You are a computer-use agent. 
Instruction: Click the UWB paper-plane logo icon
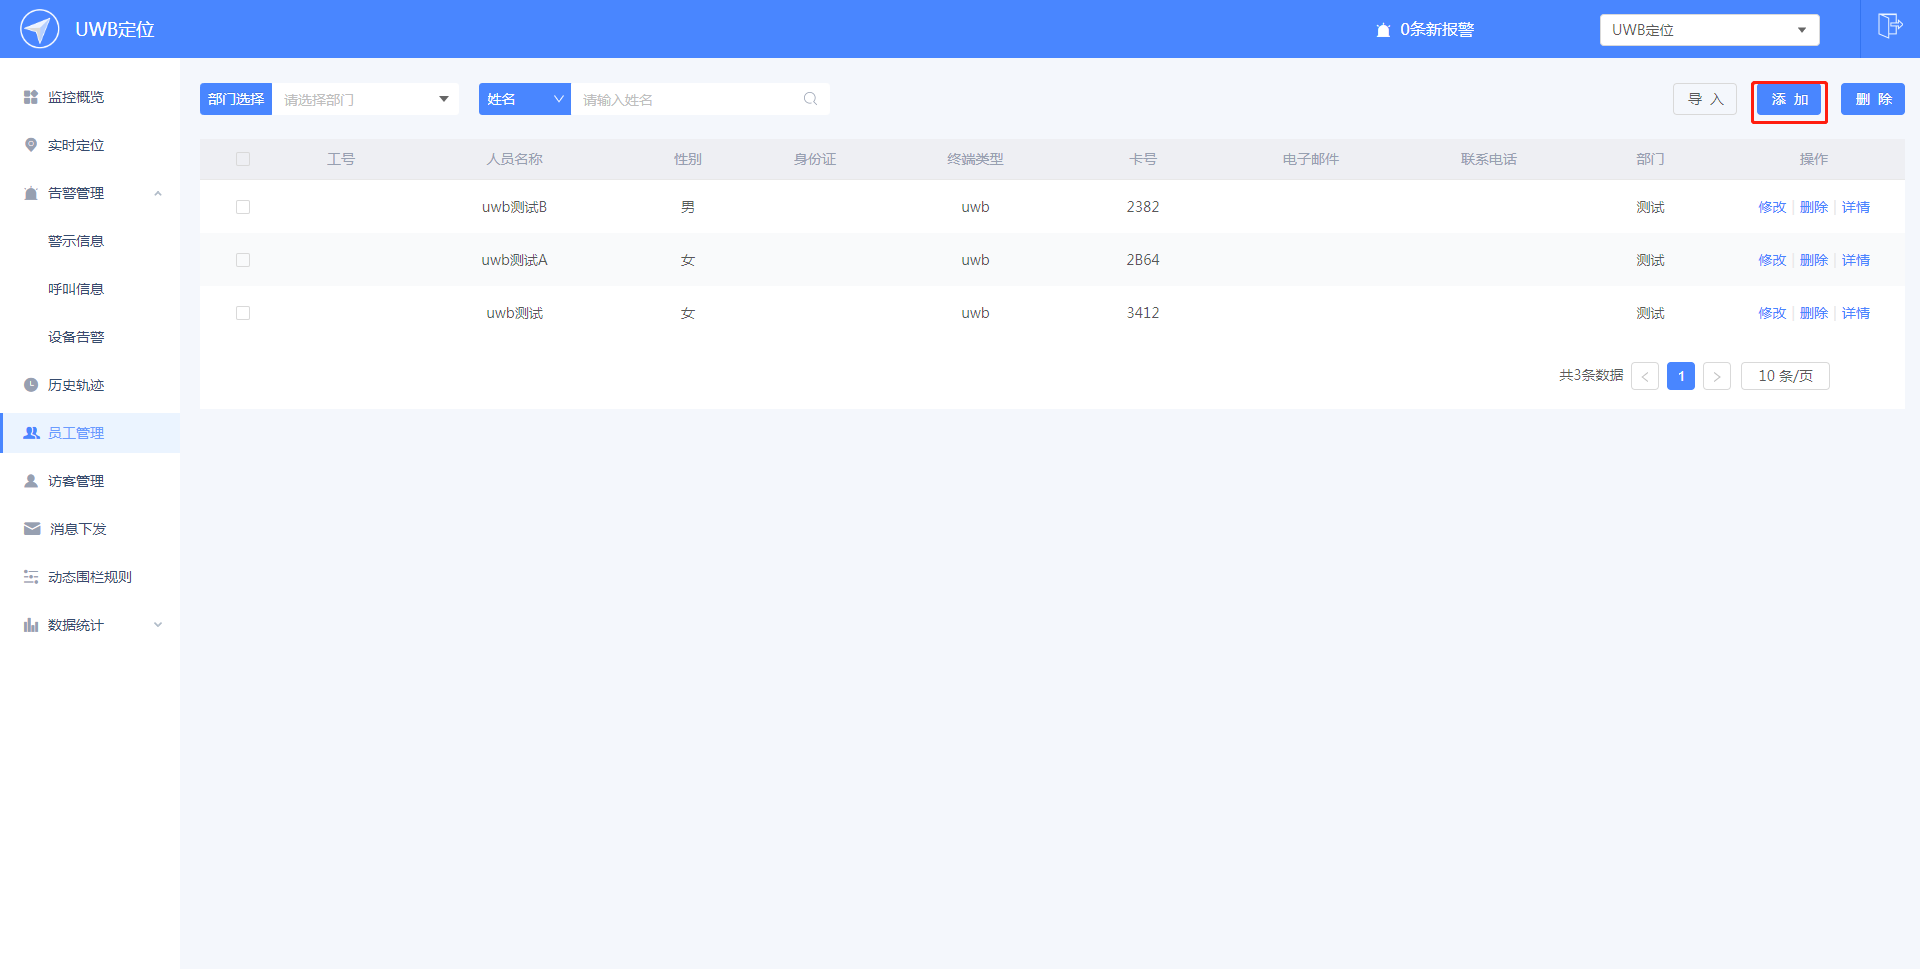(x=40, y=29)
